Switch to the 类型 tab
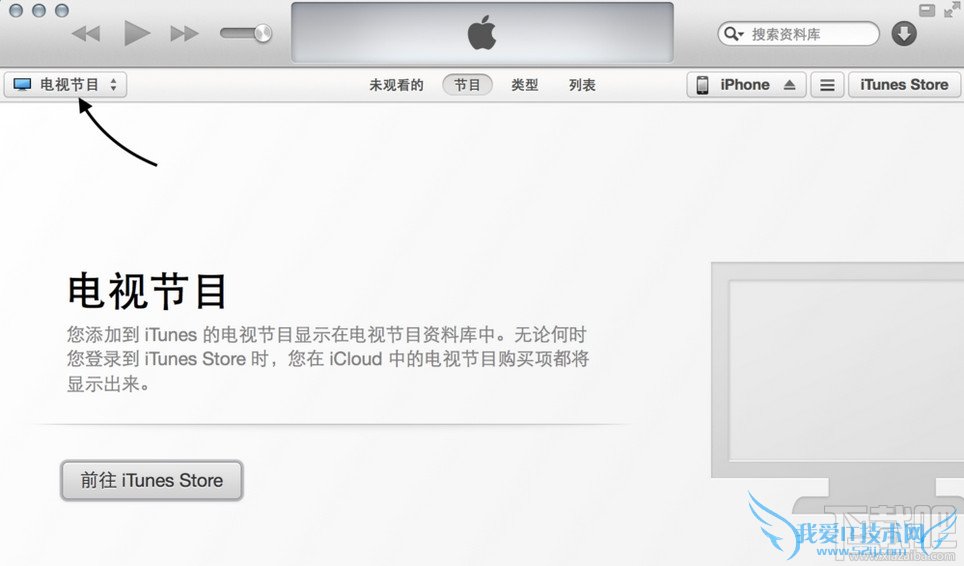The image size is (964, 566). click(524, 85)
